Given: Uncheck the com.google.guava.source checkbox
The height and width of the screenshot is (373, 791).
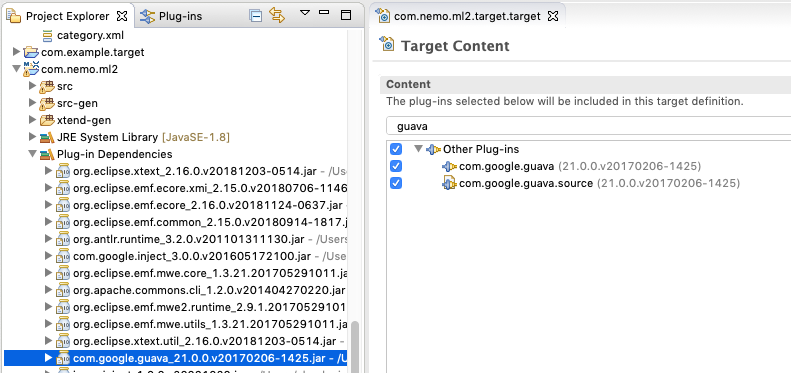Looking at the screenshot, I should 396,183.
